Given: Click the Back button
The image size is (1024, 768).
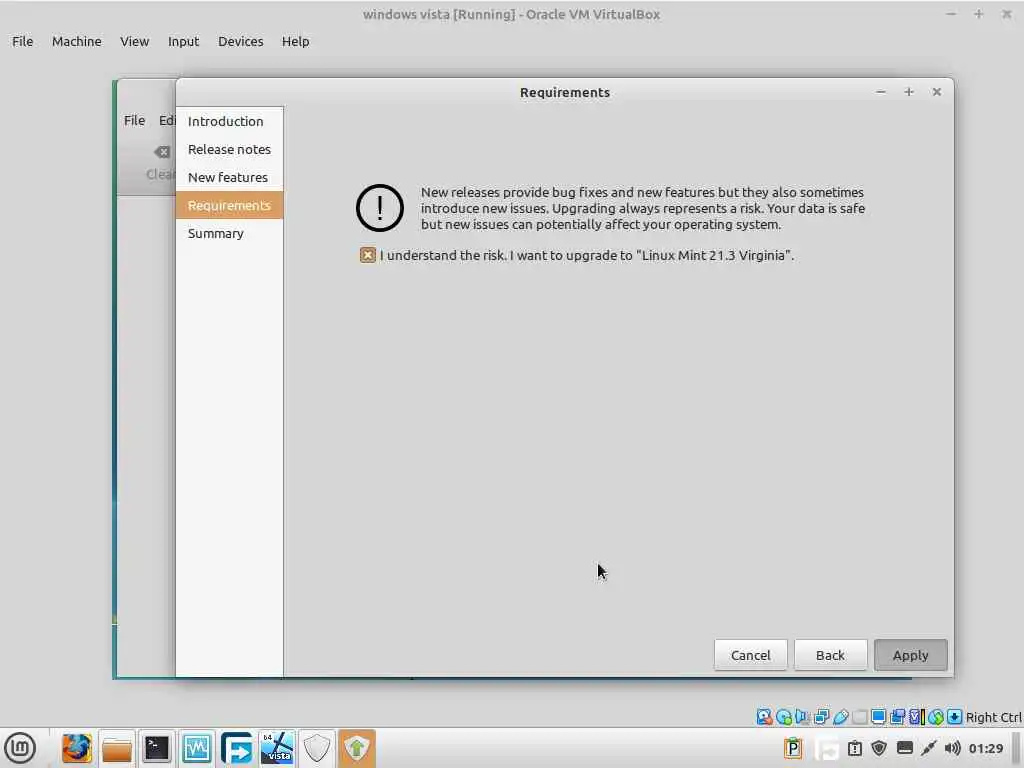Looking at the screenshot, I should click(x=830, y=655).
